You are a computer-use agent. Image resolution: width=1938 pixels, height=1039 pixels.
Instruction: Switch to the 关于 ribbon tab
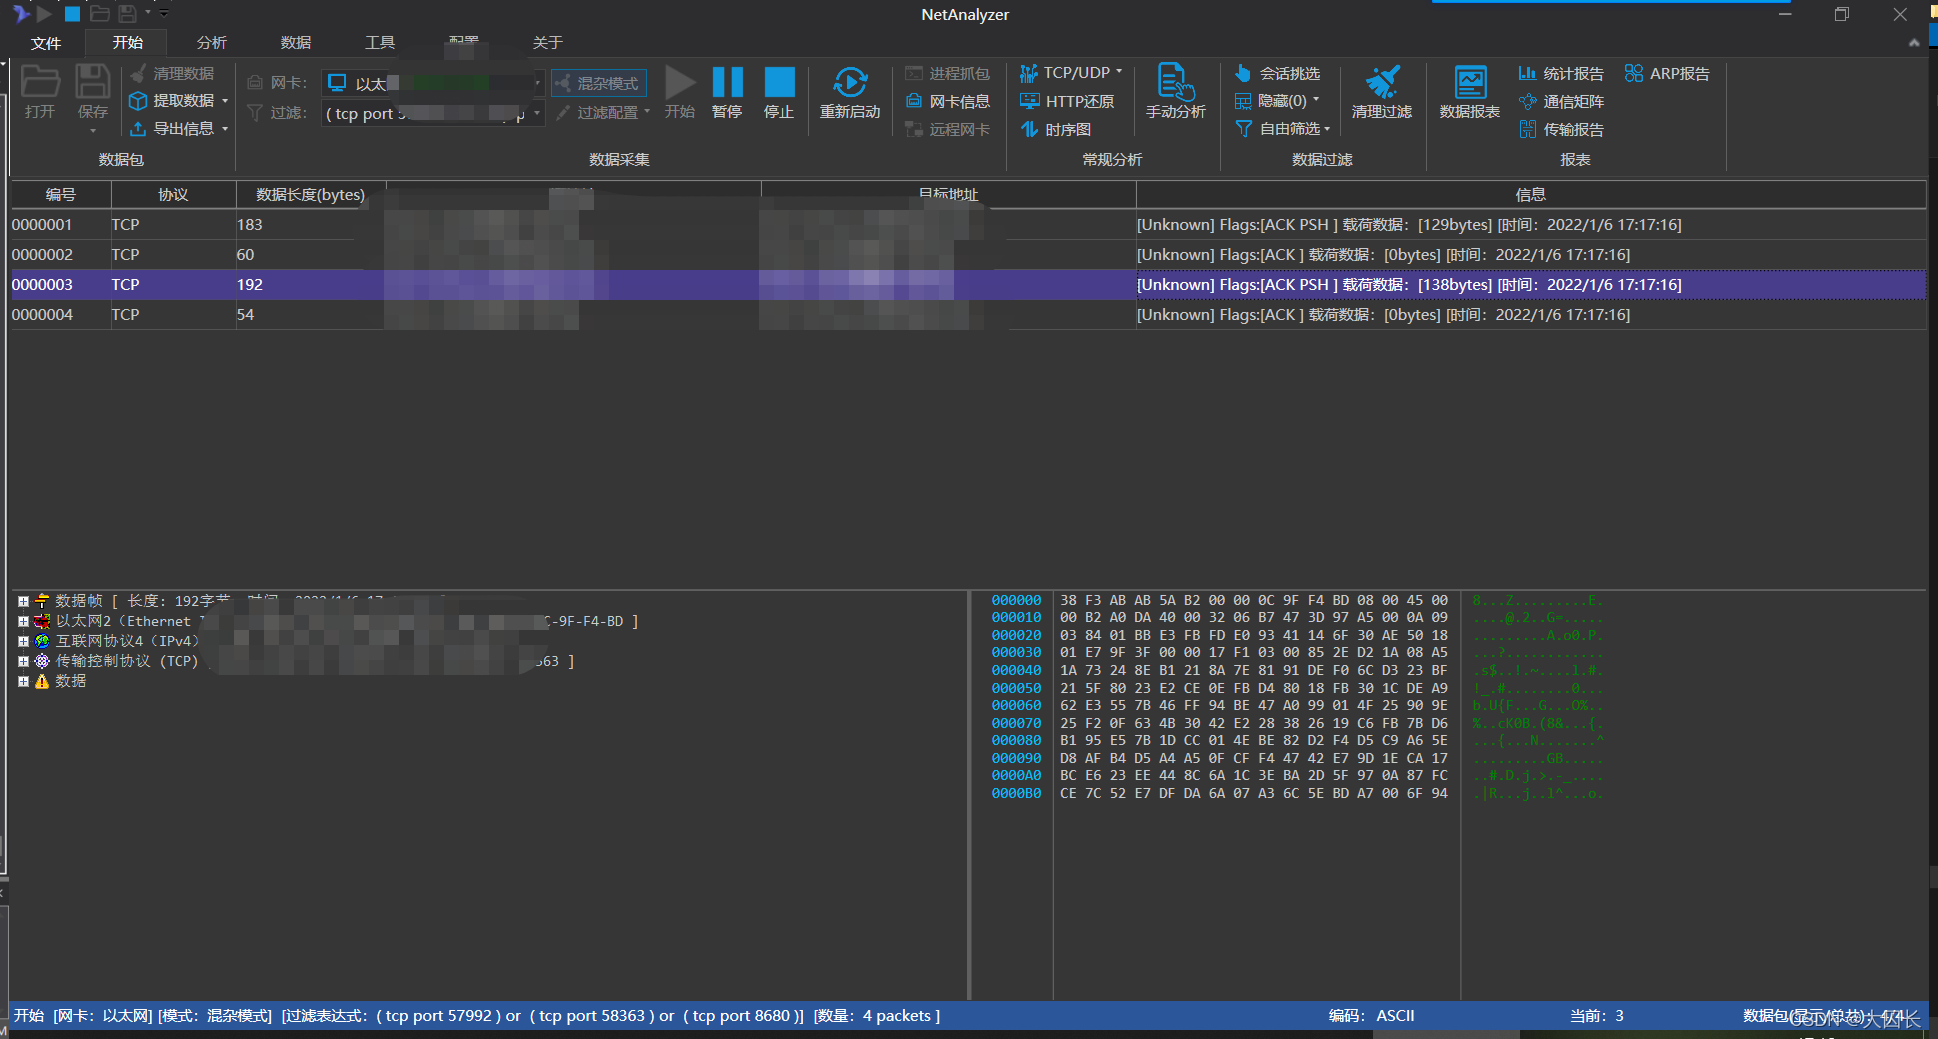point(547,42)
